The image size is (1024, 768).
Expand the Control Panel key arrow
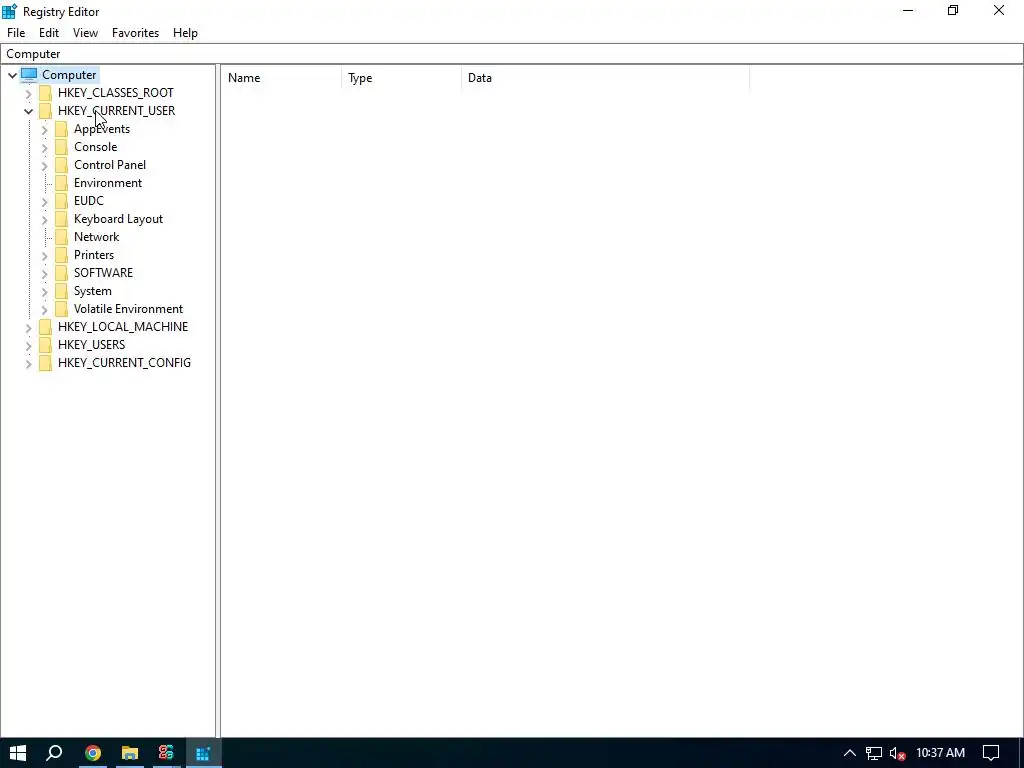tap(44, 165)
